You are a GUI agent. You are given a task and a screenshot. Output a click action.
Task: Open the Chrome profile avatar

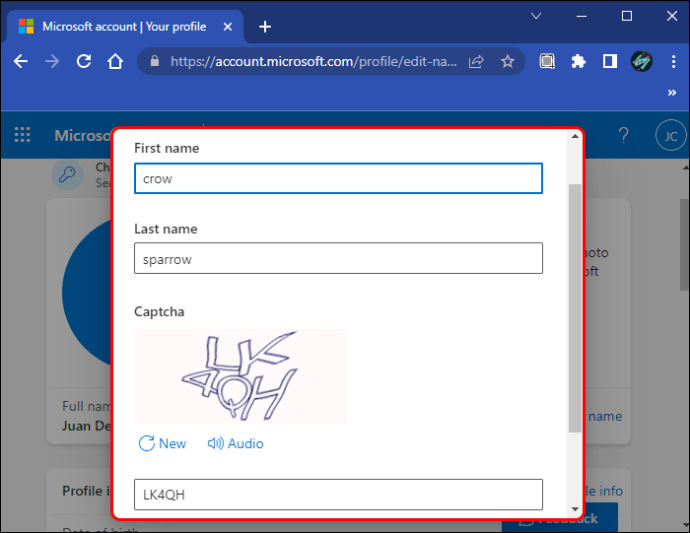pos(642,61)
